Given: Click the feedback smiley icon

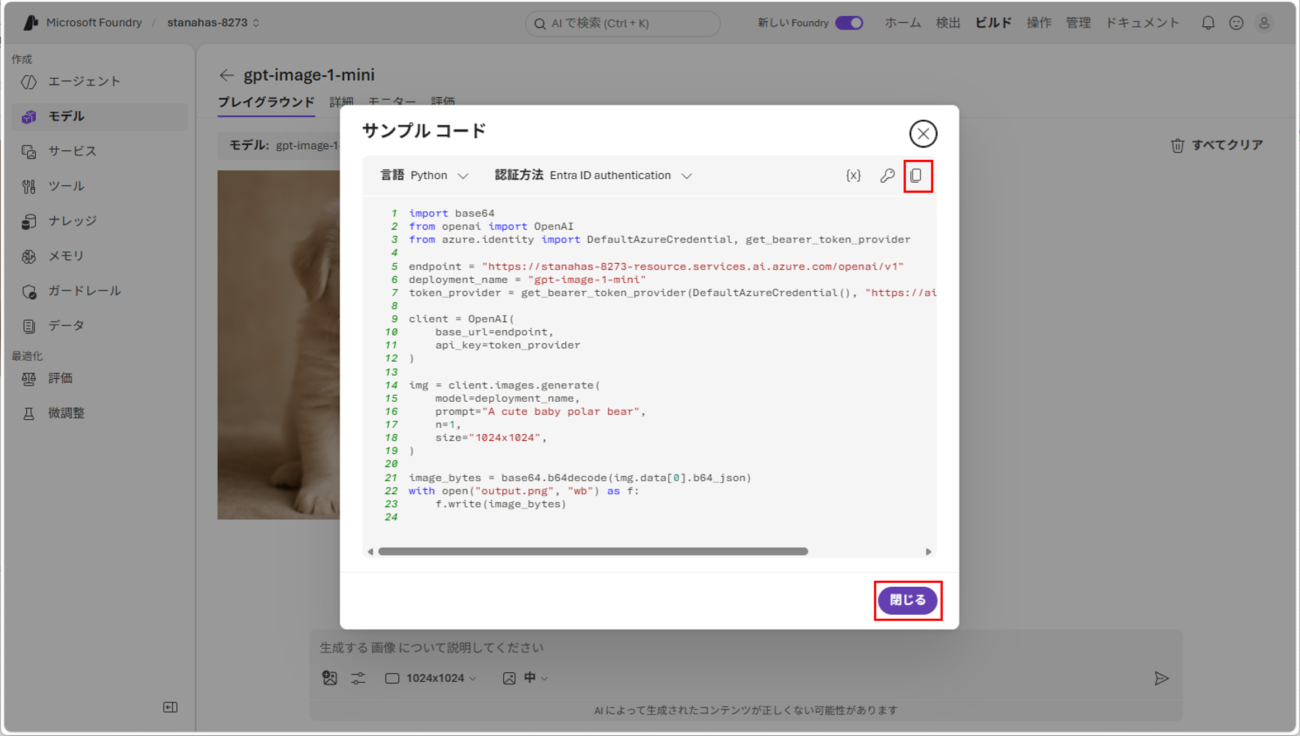Looking at the screenshot, I should 1236,23.
